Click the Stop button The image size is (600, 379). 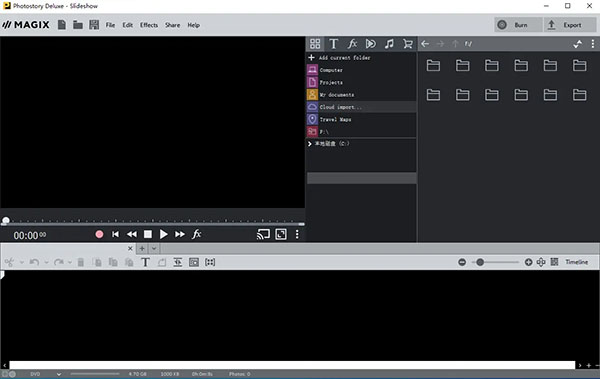coord(148,234)
